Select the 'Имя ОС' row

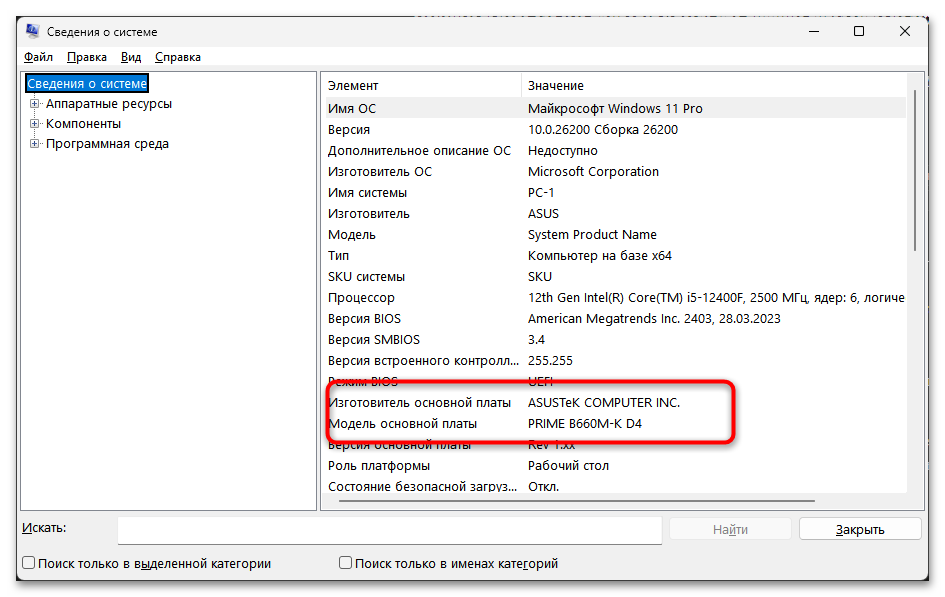coord(615,108)
